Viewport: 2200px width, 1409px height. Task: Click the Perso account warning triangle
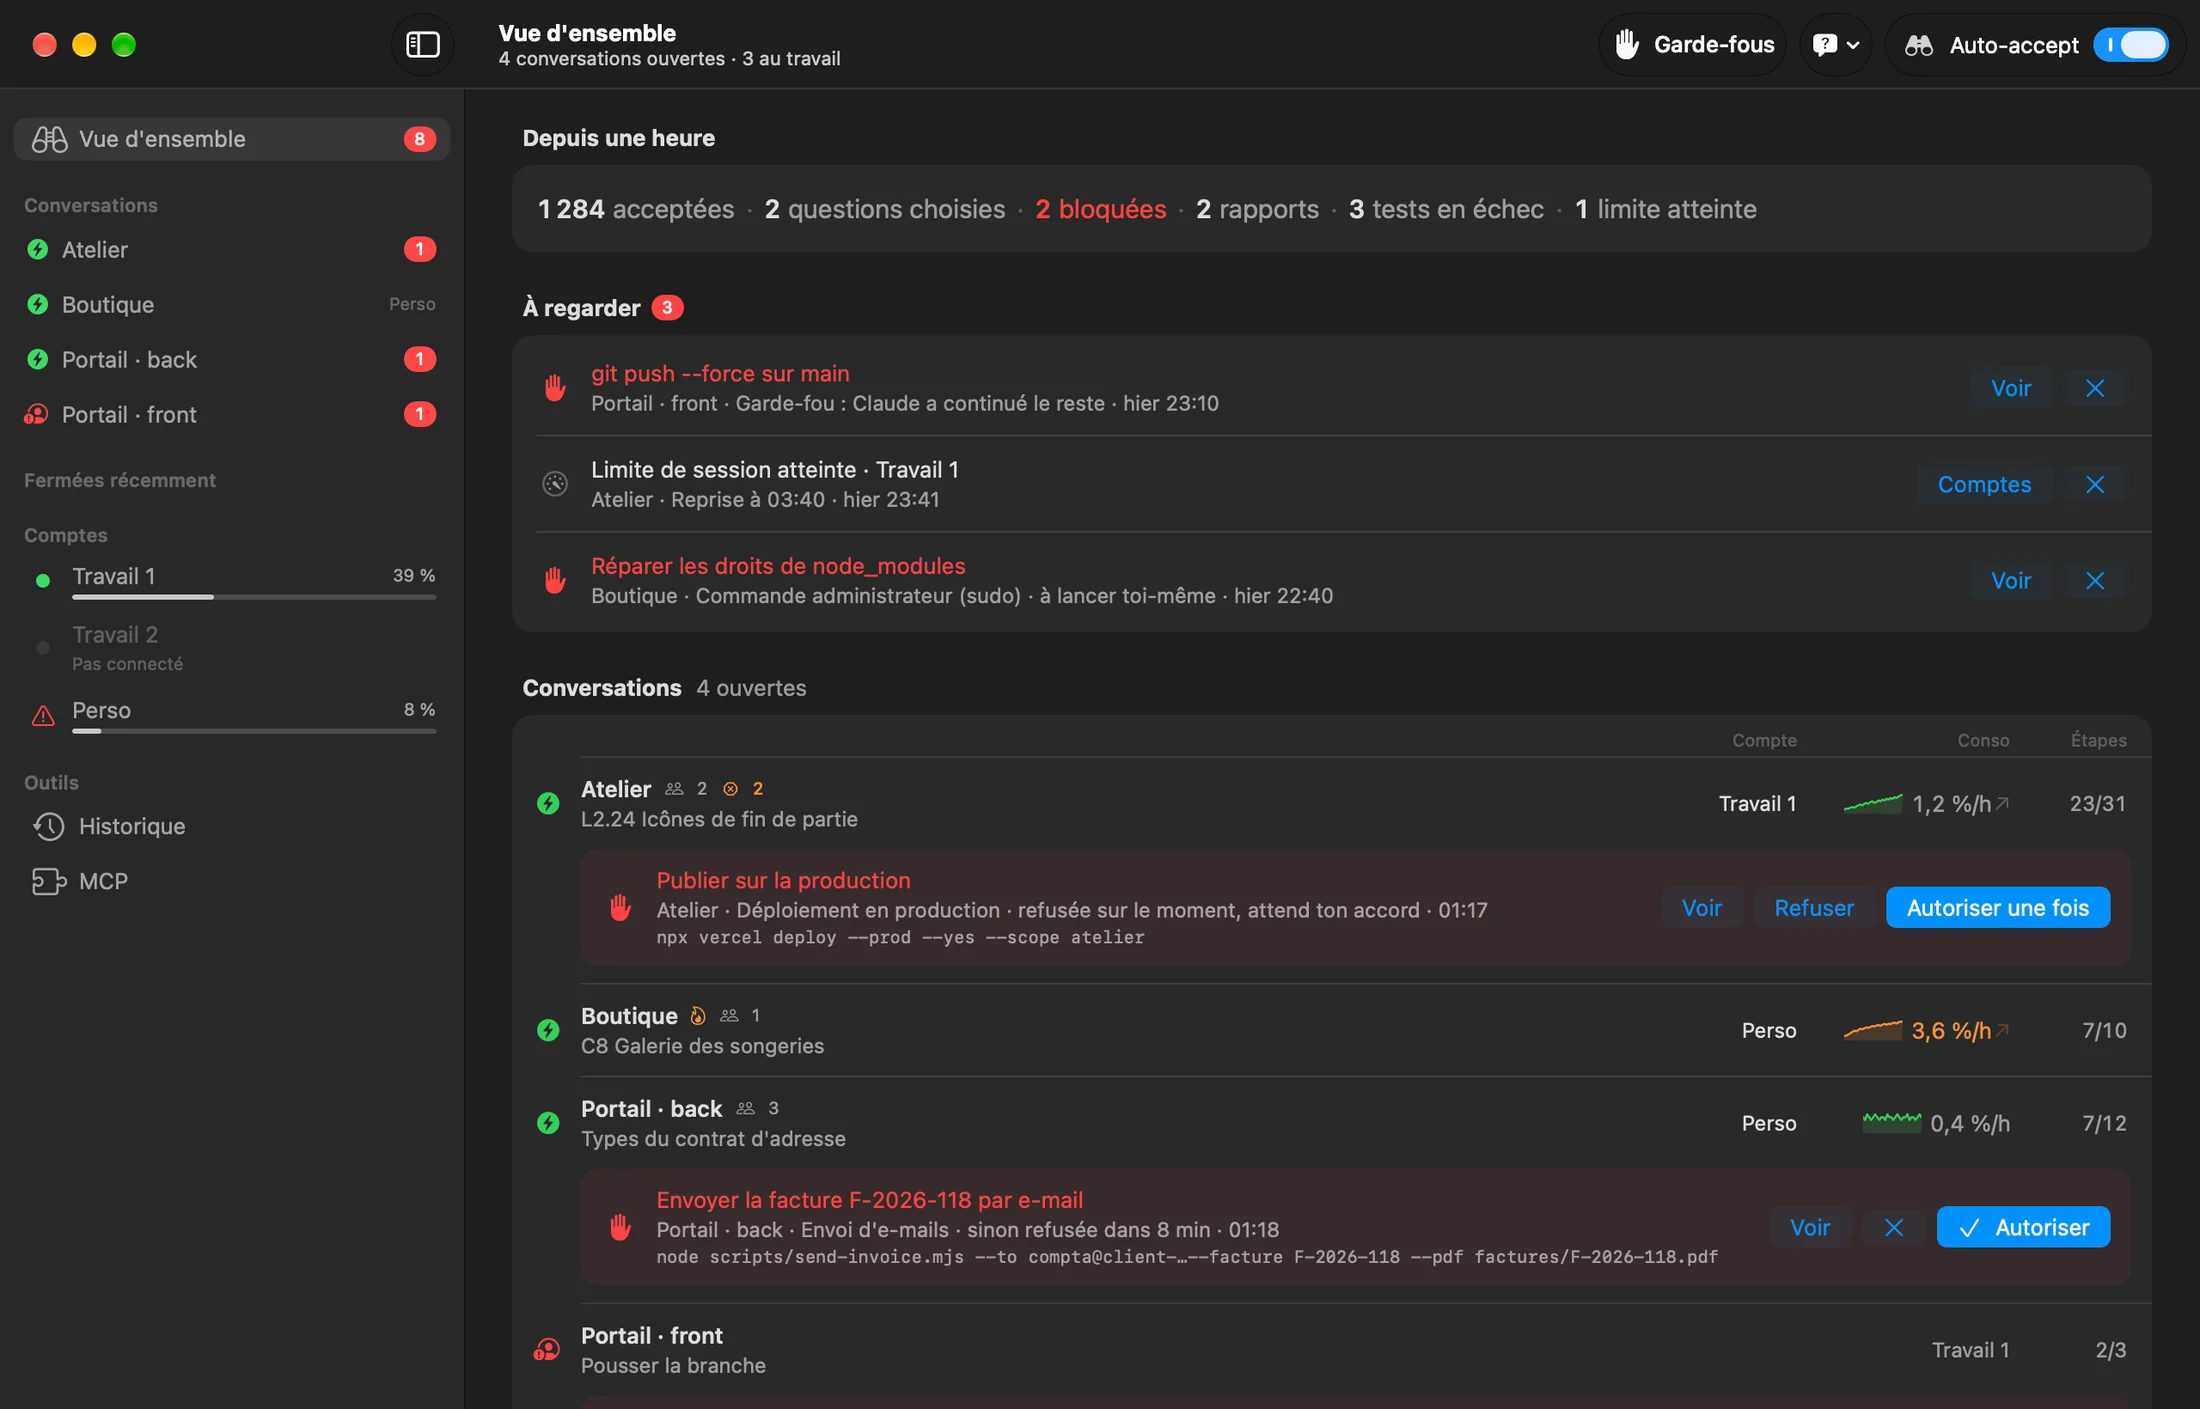pyautogui.click(x=43, y=715)
